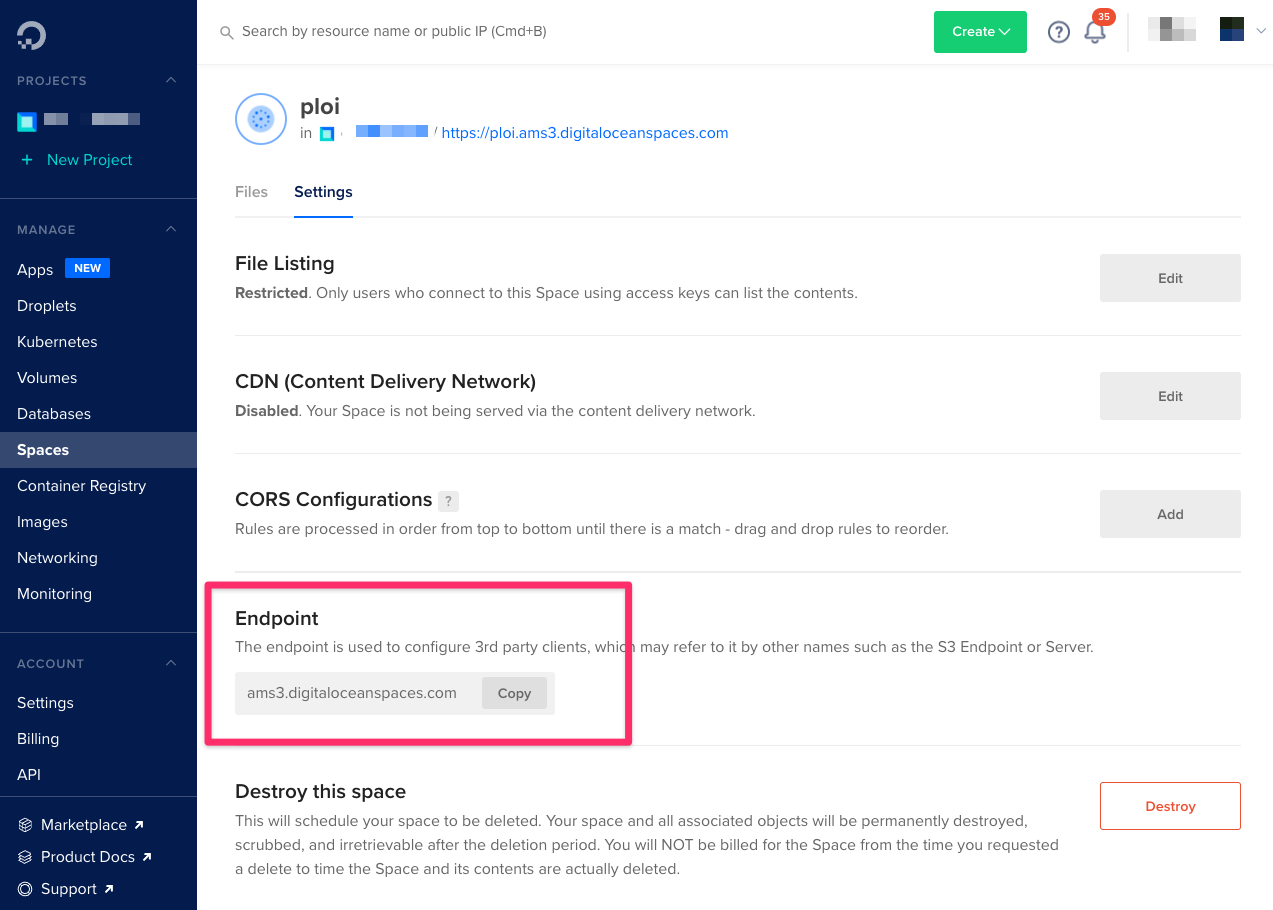
Task: Open the help question mark icon
Action: [1059, 32]
